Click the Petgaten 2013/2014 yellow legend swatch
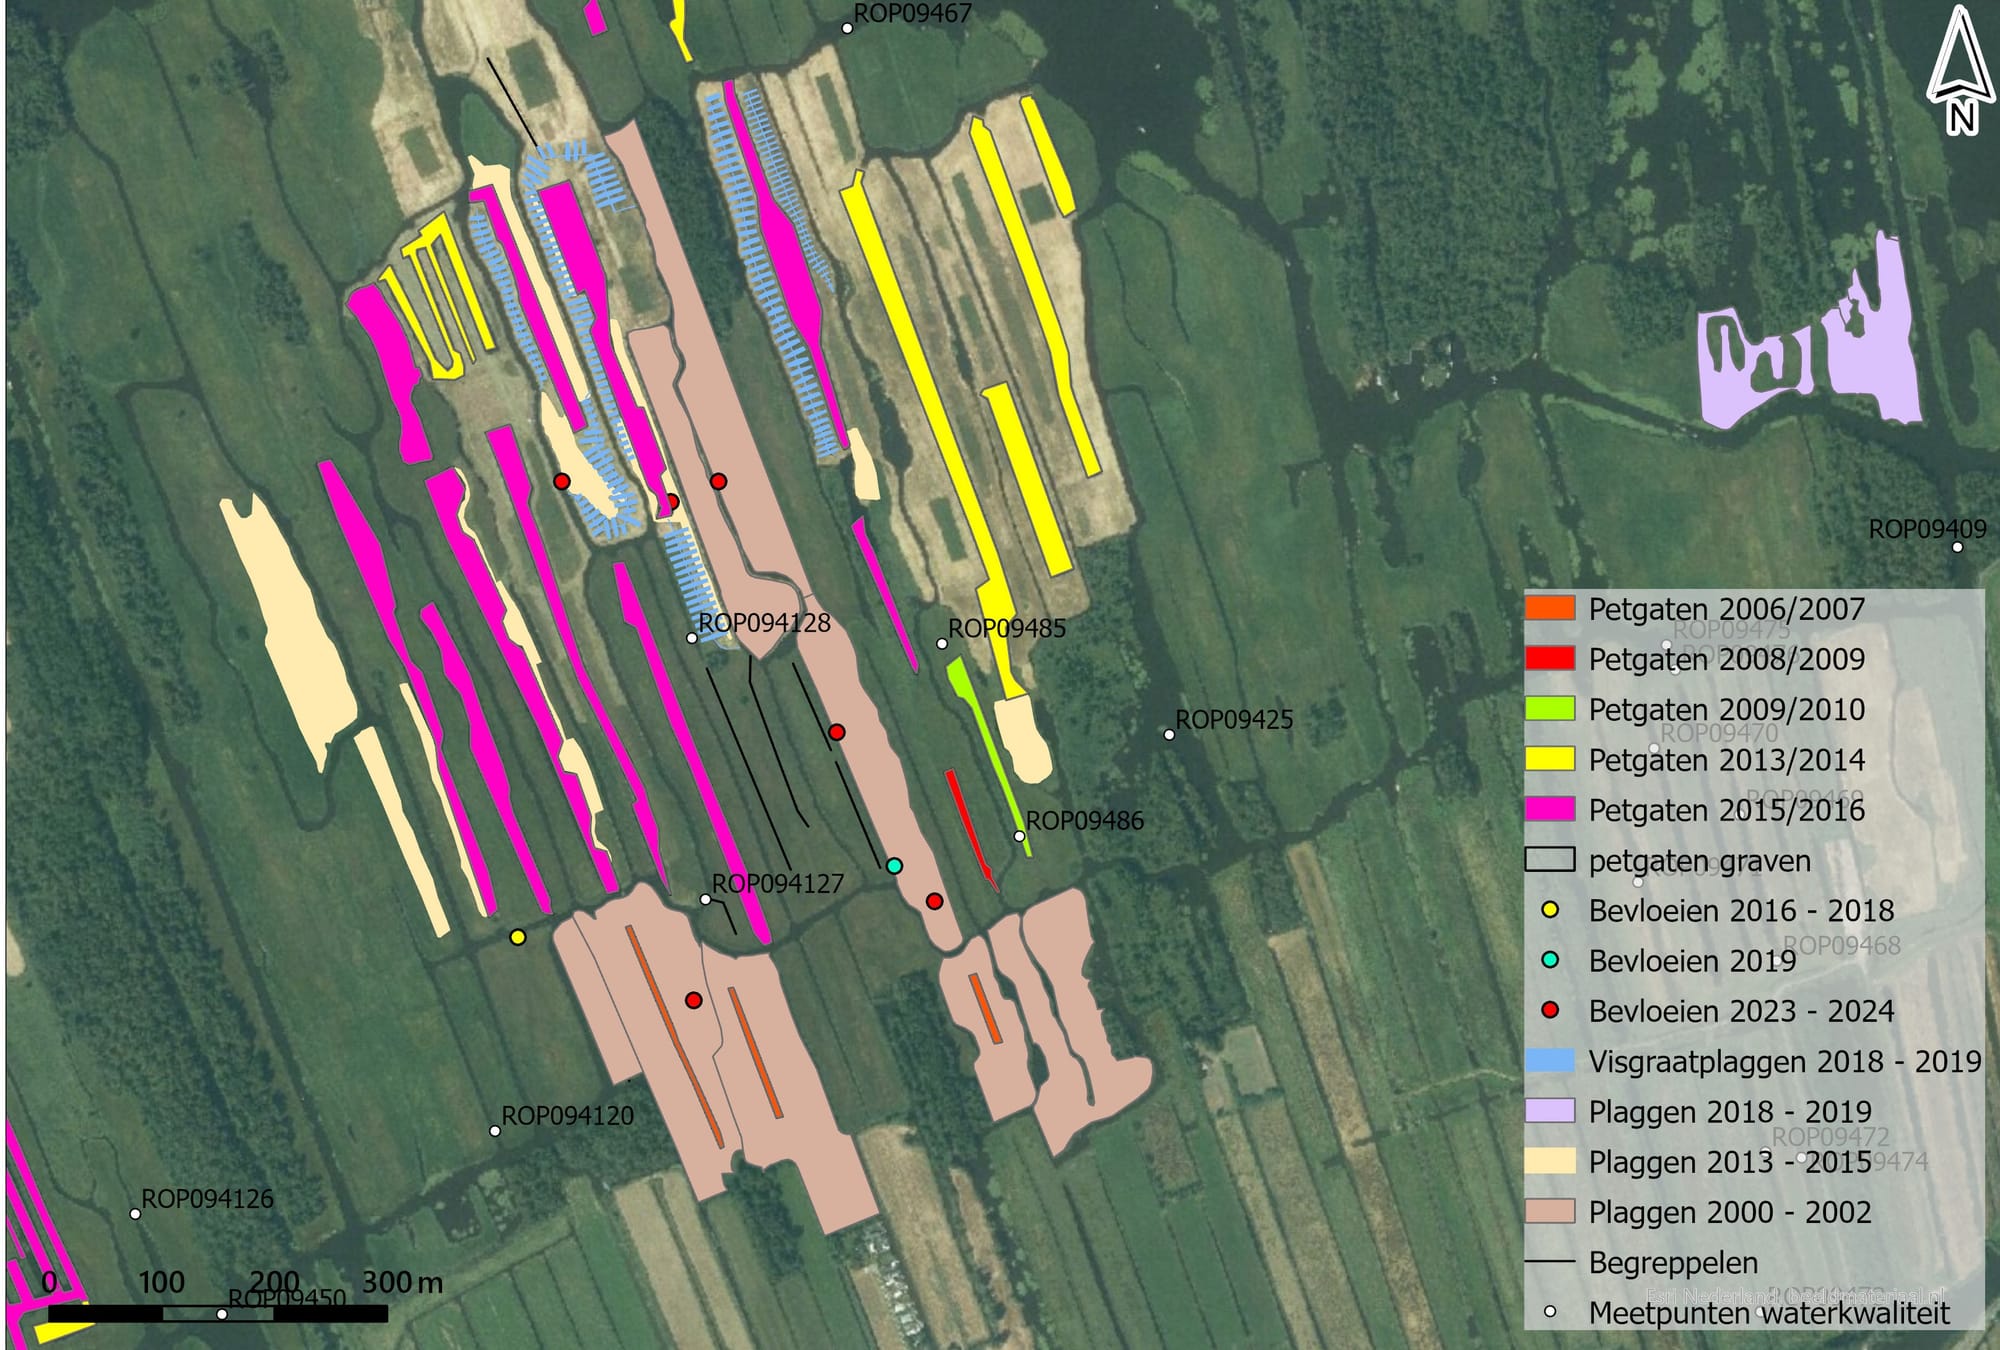Viewport: 2000px width, 1350px height. click(x=1550, y=758)
